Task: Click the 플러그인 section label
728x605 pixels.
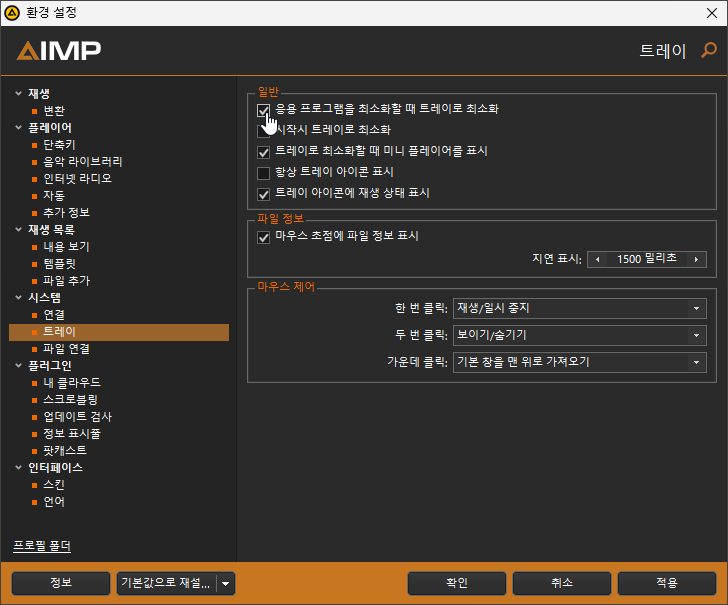Action: [50, 366]
